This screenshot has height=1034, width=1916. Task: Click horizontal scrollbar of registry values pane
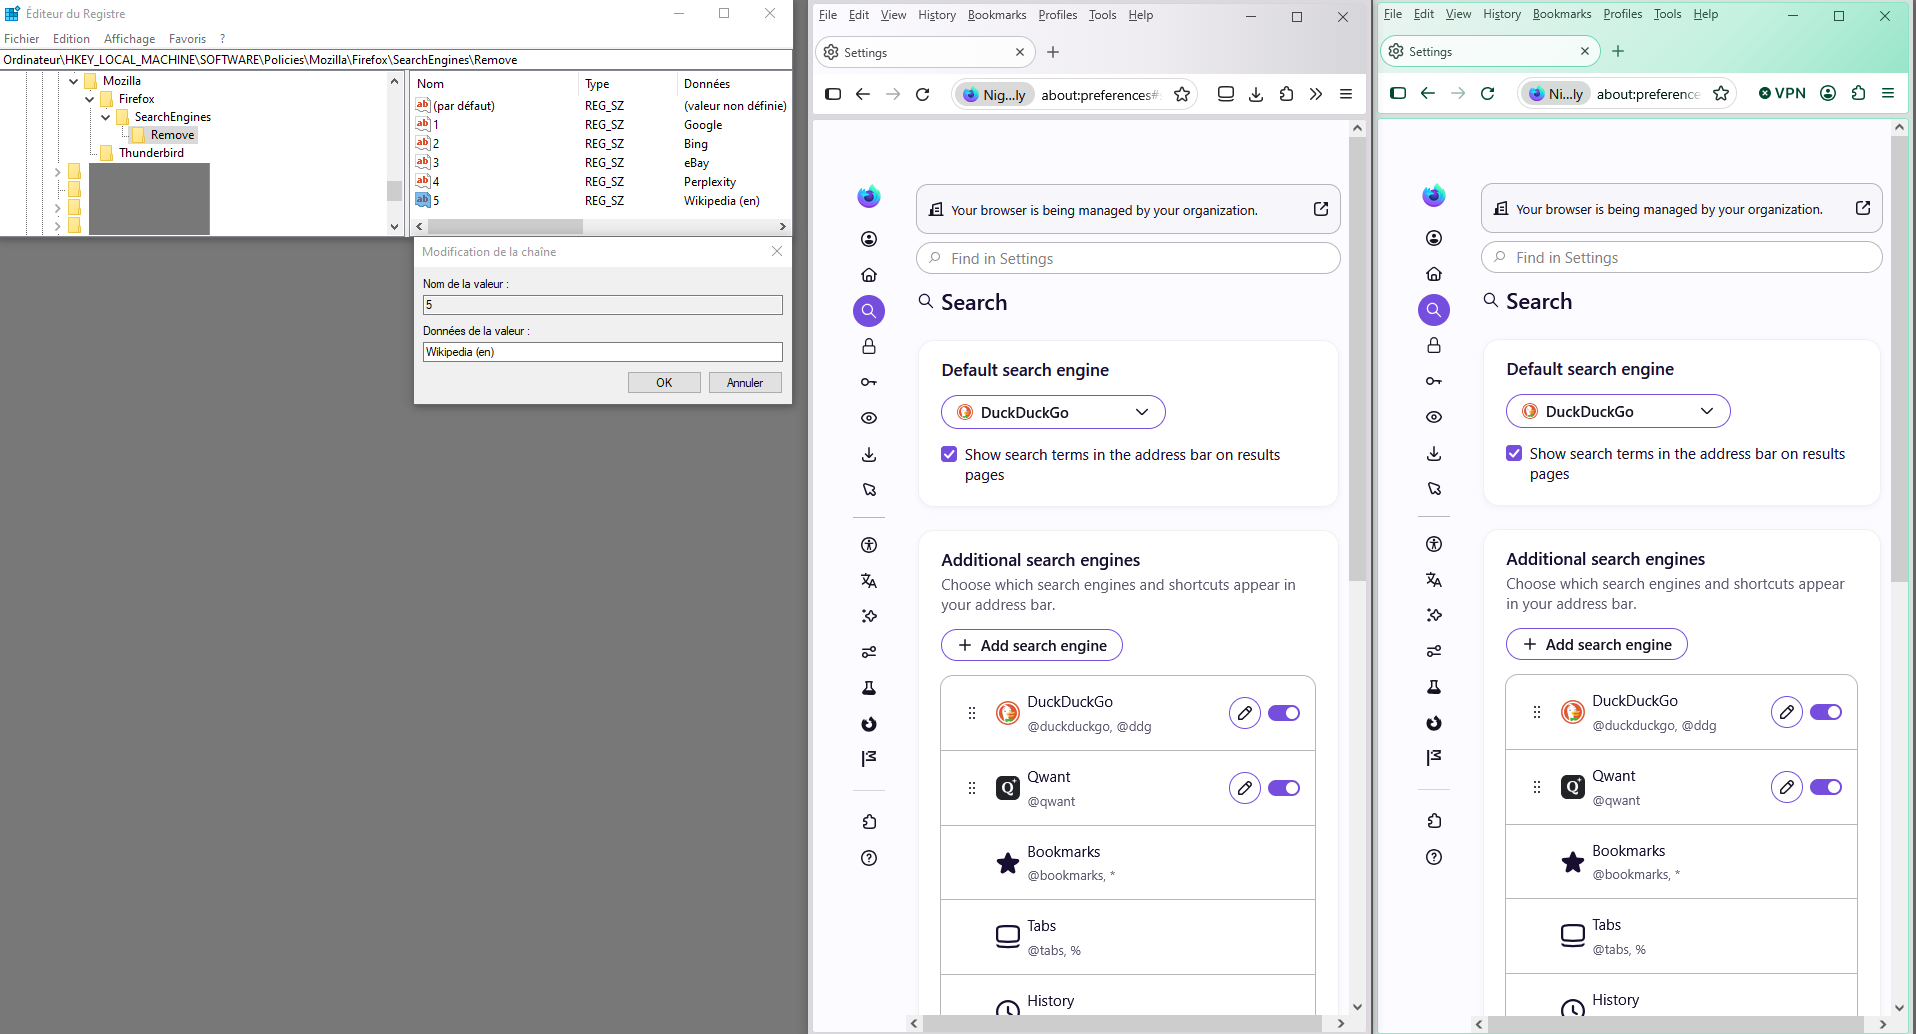[505, 227]
